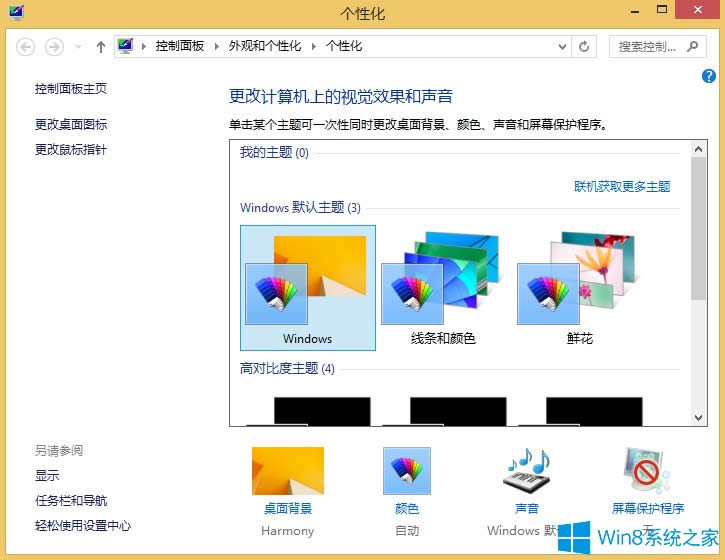This screenshot has width=725, height=560.
Task: Click the window title bar system icon
Action: tap(16, 12)
